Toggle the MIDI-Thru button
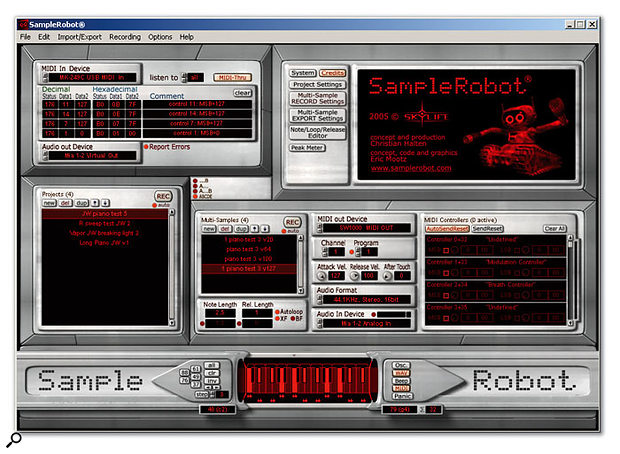Screen dimensions: 620x454 232,78
